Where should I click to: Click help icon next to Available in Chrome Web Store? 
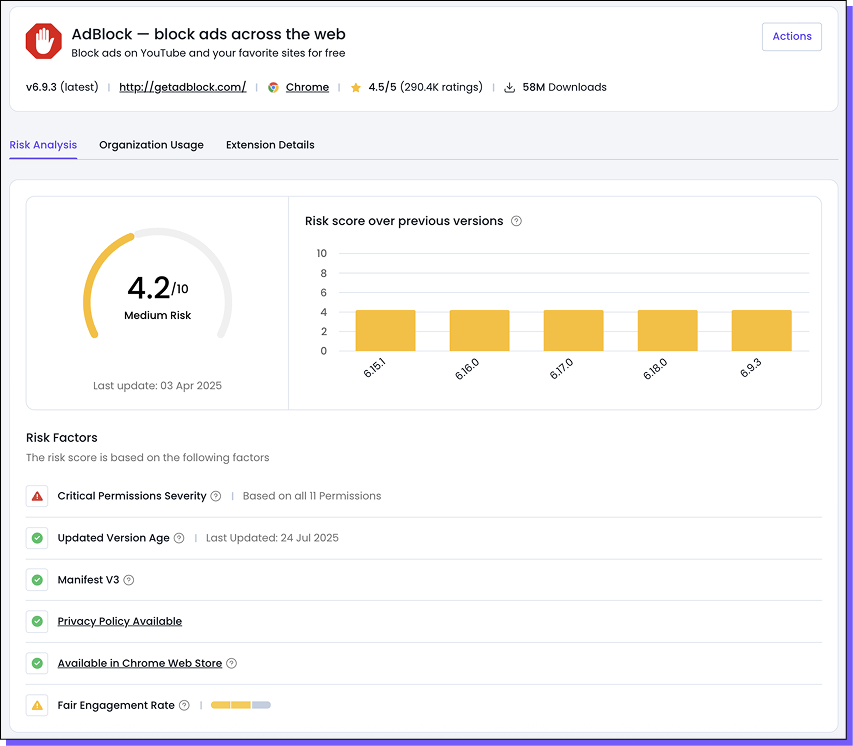pos(231,663)
